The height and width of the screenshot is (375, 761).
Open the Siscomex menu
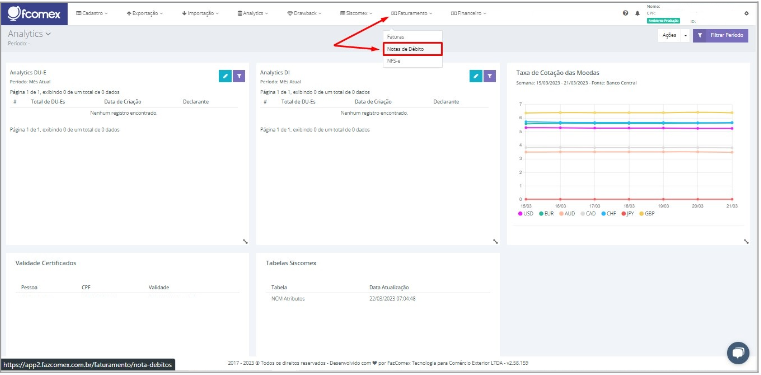coord(356,14)
